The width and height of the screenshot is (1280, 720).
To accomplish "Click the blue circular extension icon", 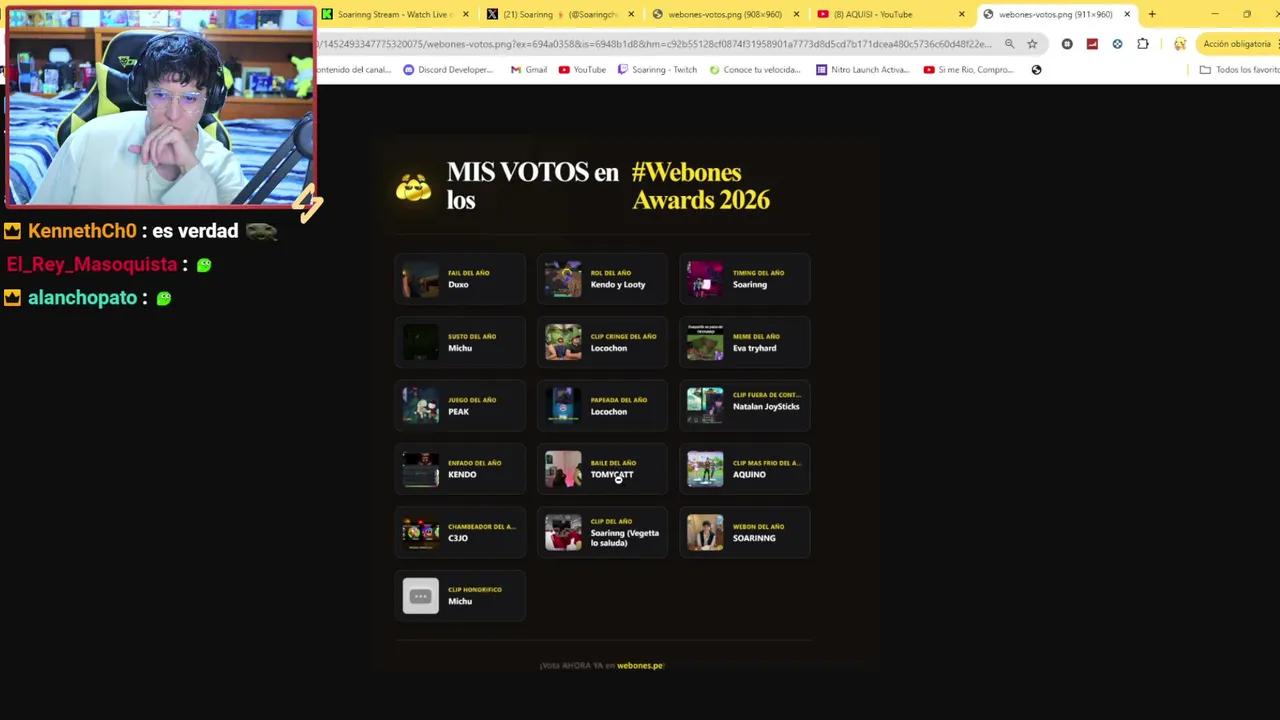I will click(1117, 44).
